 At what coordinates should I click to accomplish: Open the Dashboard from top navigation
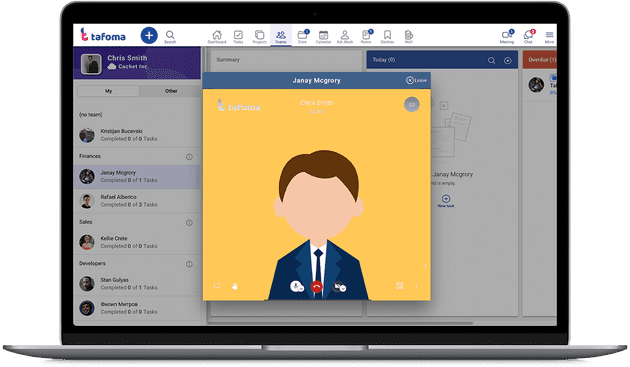coord(217,36)
